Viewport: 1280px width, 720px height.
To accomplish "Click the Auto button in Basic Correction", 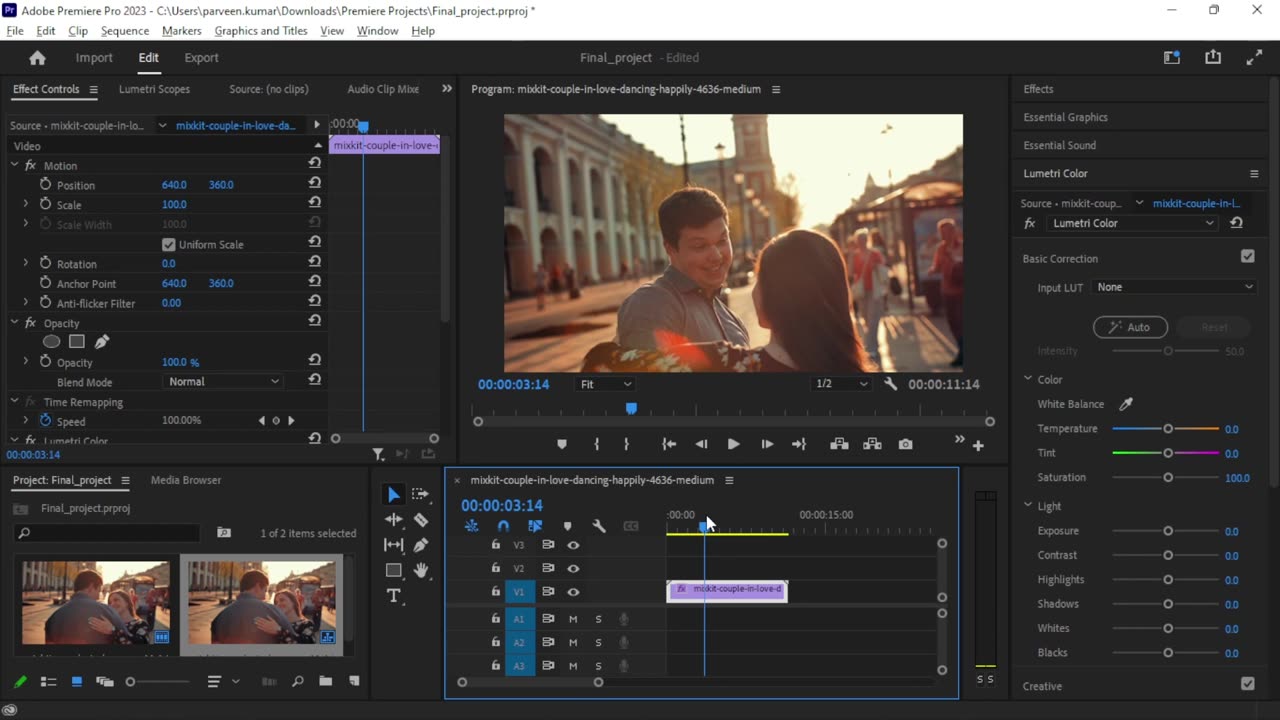I will tap(1130, 327).
